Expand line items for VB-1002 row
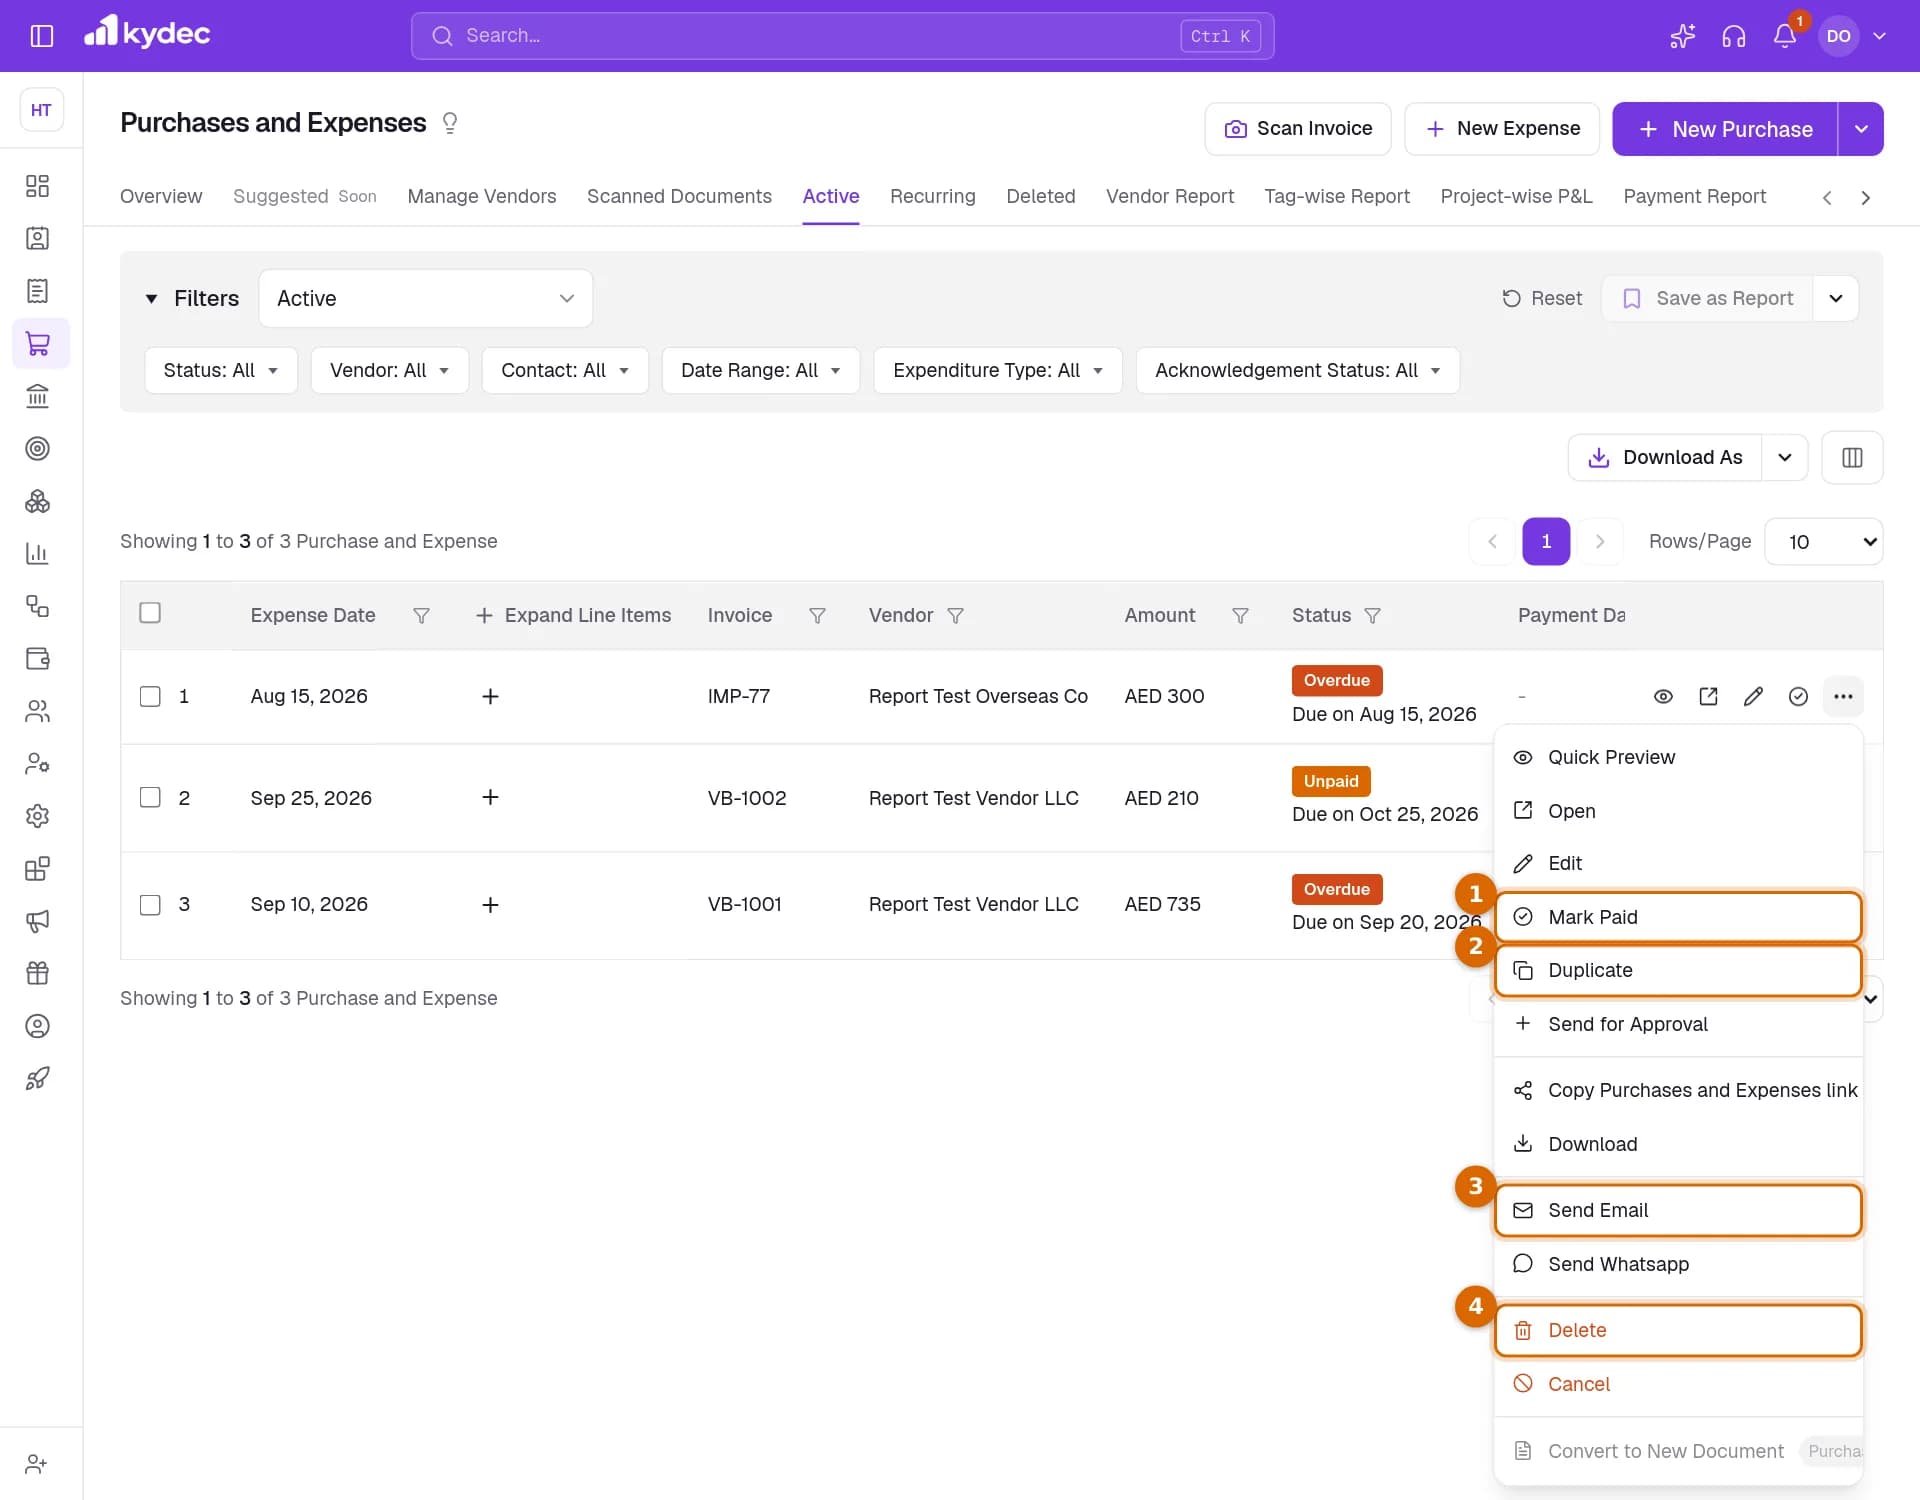The width and height of the screenshot is (1920, 1500). pos(490,797)
